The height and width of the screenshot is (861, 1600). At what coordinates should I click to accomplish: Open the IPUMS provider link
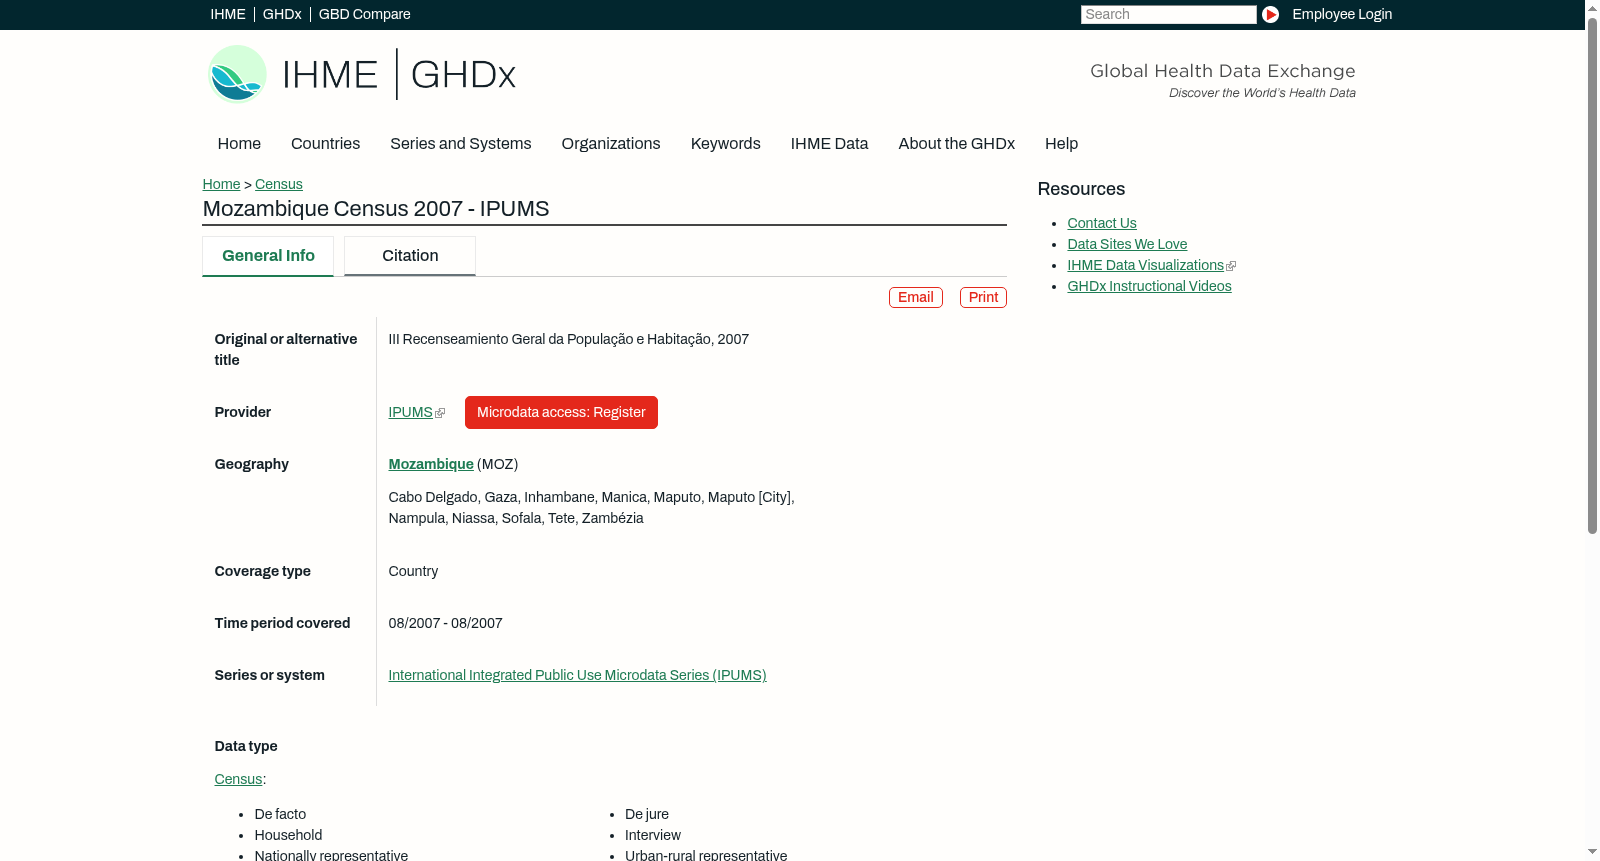(x=410, y=412)
